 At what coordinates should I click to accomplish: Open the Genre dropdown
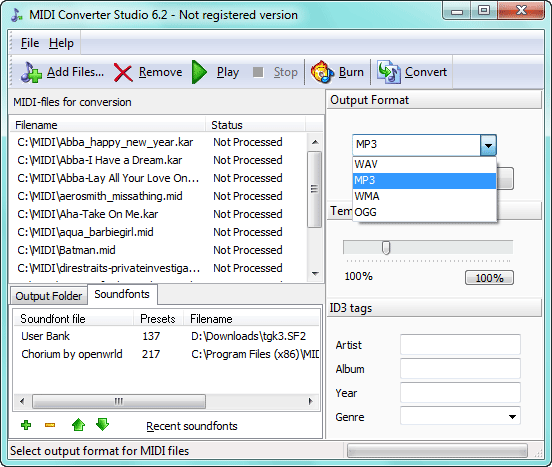(x=512, y=417)
